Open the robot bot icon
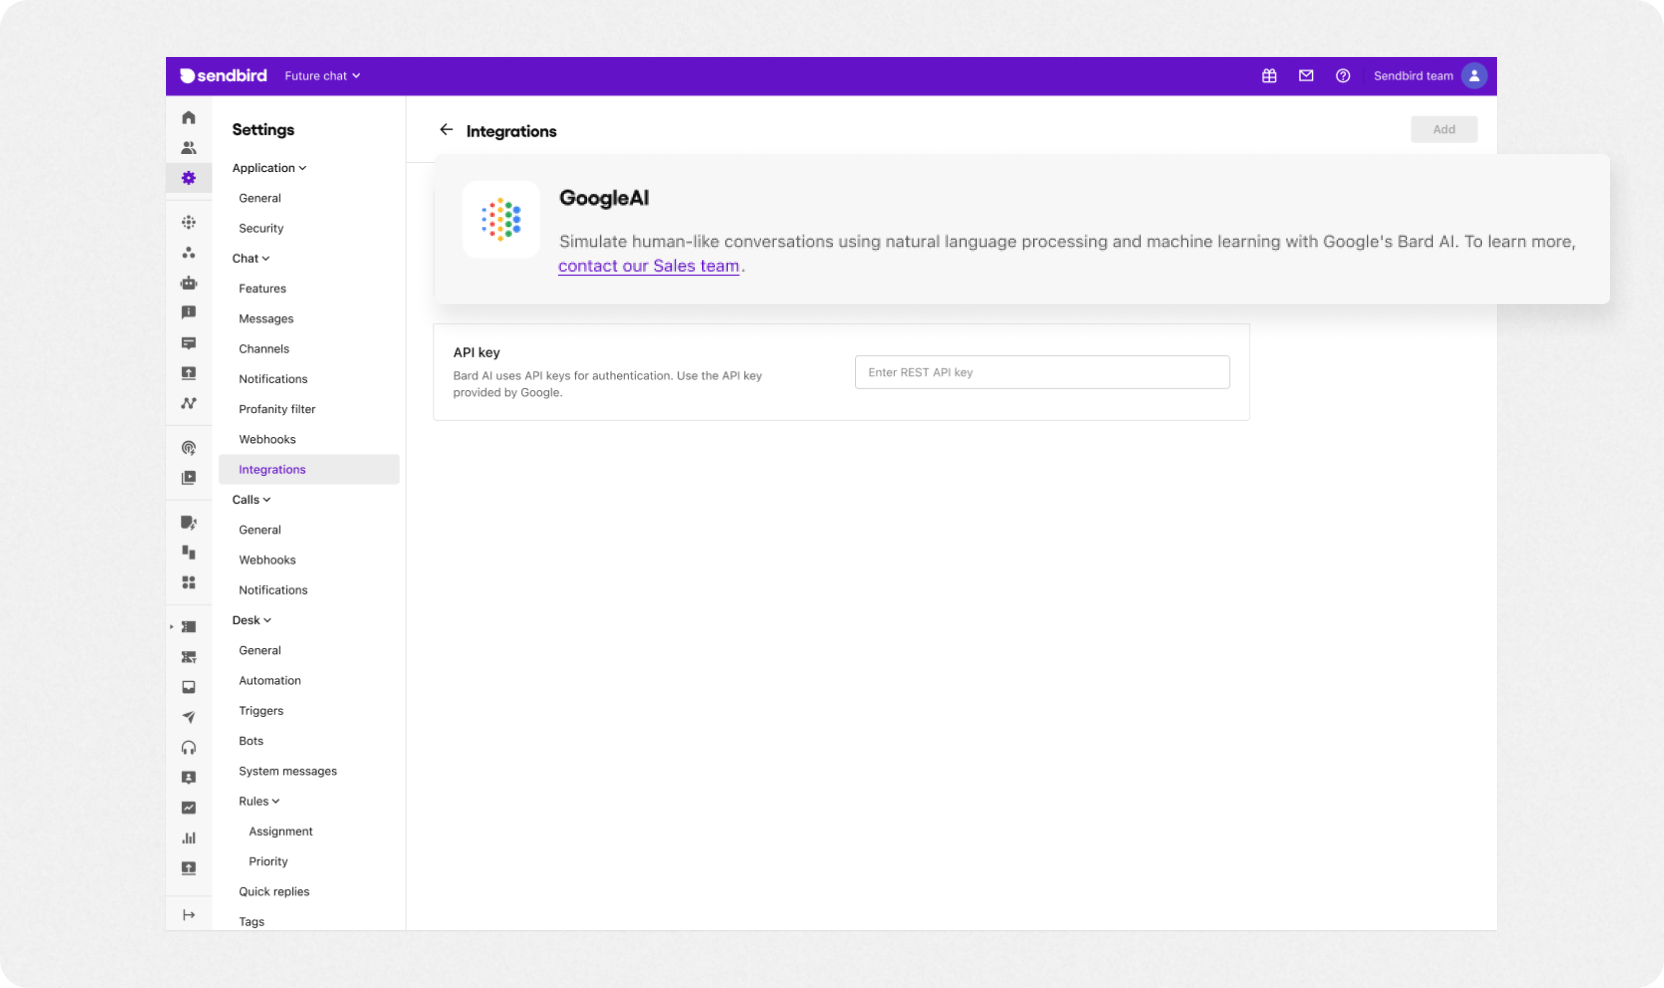The width and height of the screenshot is (1664, 988). click(x=188, y=283)
